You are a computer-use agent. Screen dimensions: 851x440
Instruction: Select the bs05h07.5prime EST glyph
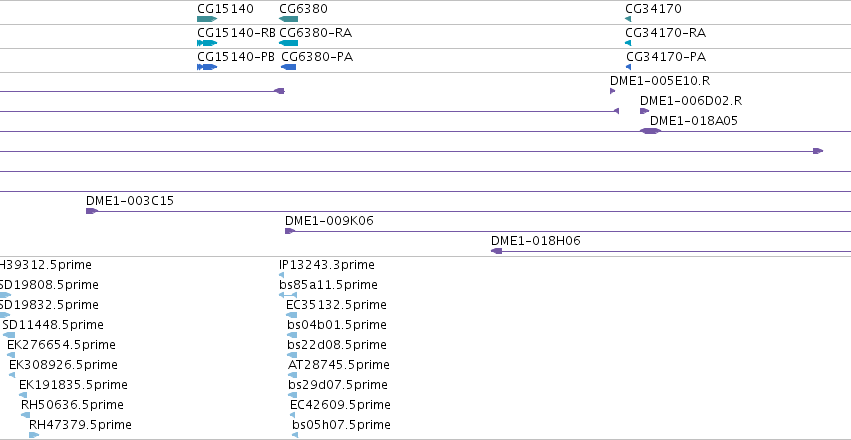295,435
